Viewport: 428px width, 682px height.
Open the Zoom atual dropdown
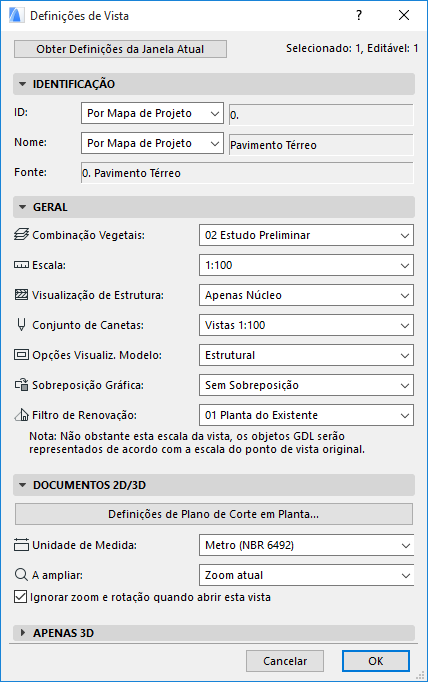tap(306, 575)
